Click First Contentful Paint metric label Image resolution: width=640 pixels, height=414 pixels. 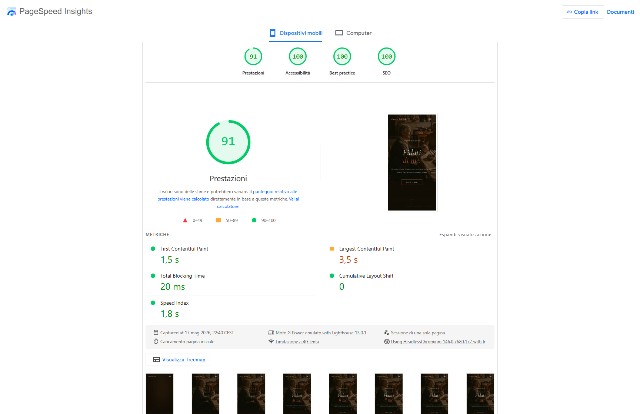[x=184, y=249]
